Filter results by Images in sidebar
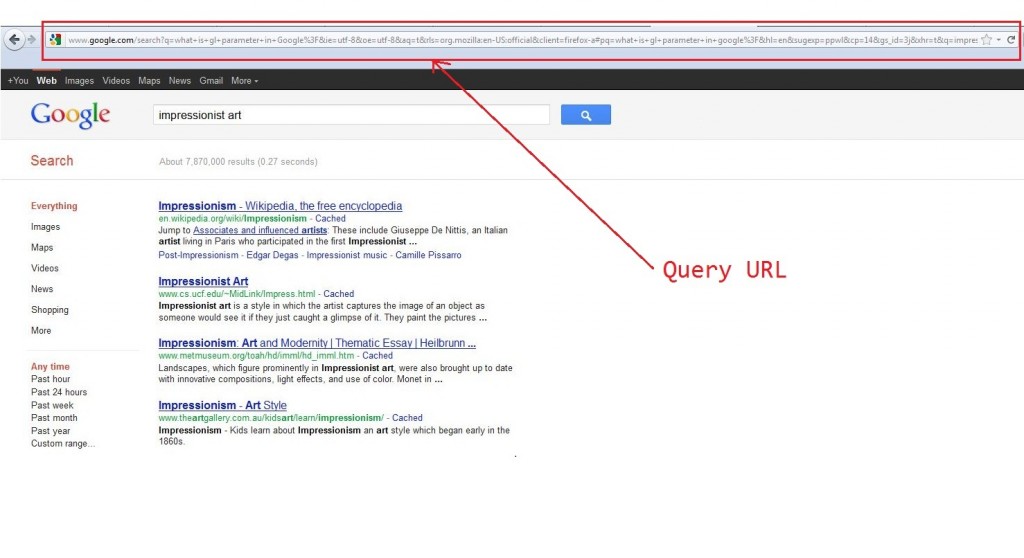The height and width of the screenshot is (558, 1024). click(45, 227)
